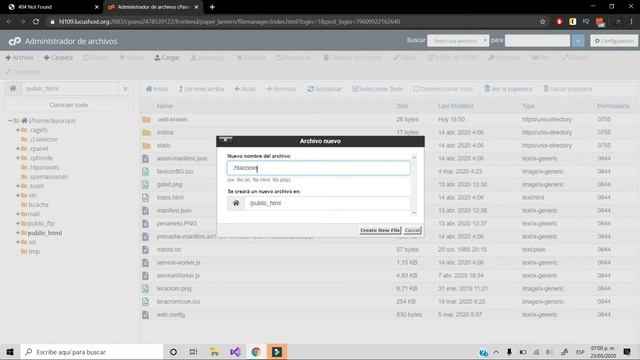640x360 pixels.
Task: Open a new browser tab
Action: 212,7
